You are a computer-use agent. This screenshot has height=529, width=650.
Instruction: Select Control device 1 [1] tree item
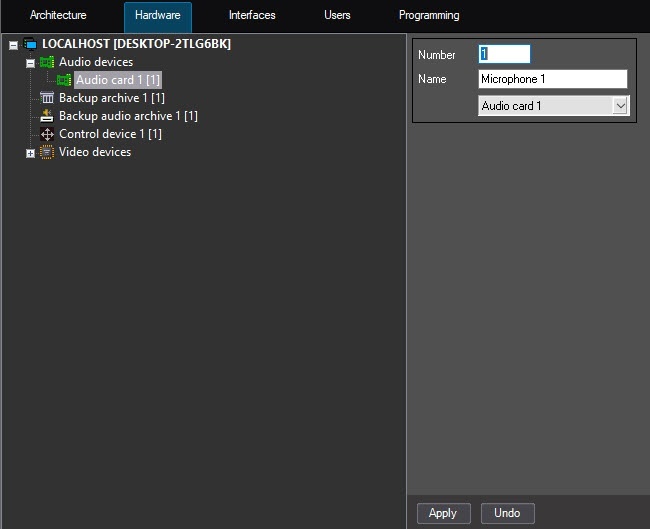(110, 134)
